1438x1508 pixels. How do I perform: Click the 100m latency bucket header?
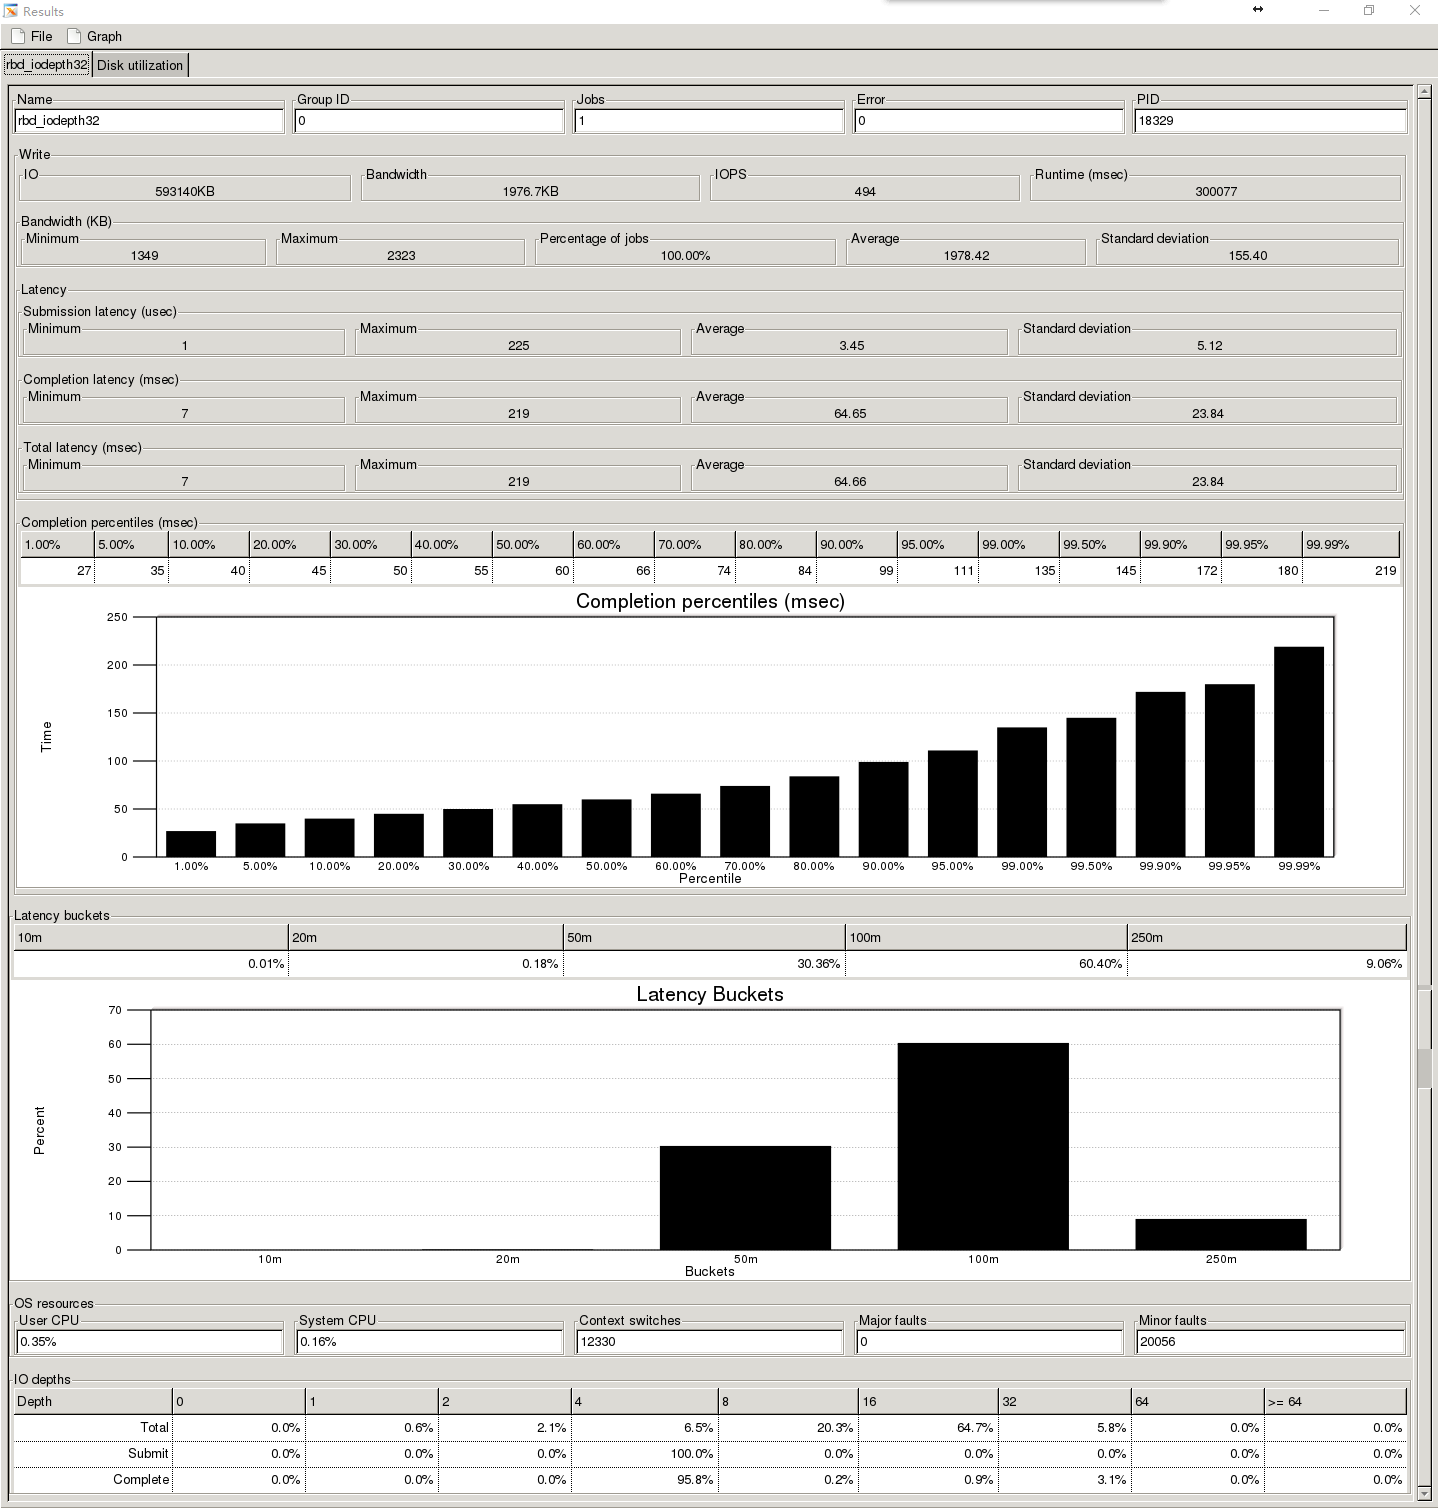tap(986, 937)
